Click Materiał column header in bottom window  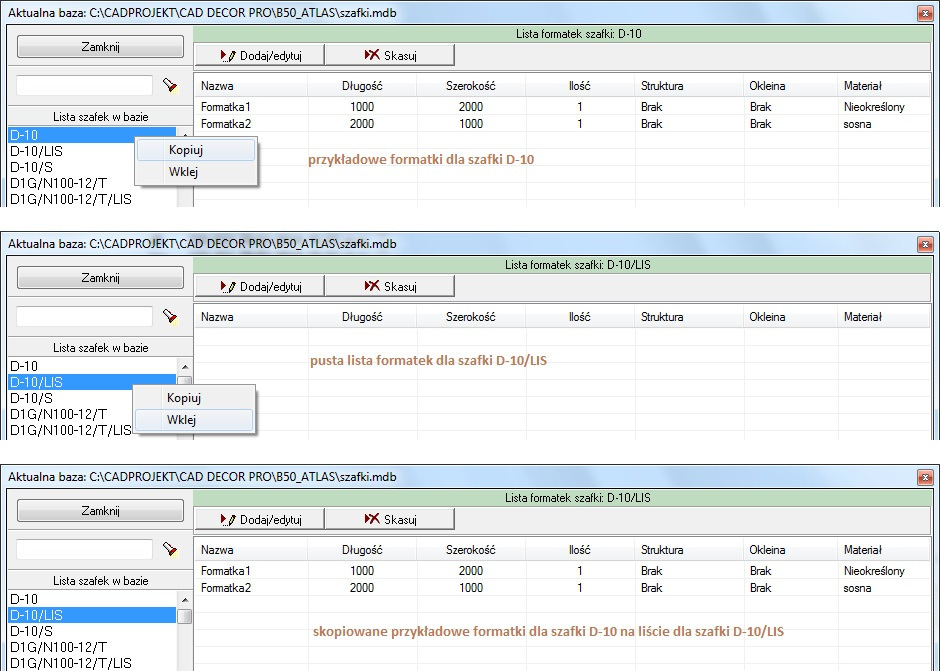tap(884, 550)
